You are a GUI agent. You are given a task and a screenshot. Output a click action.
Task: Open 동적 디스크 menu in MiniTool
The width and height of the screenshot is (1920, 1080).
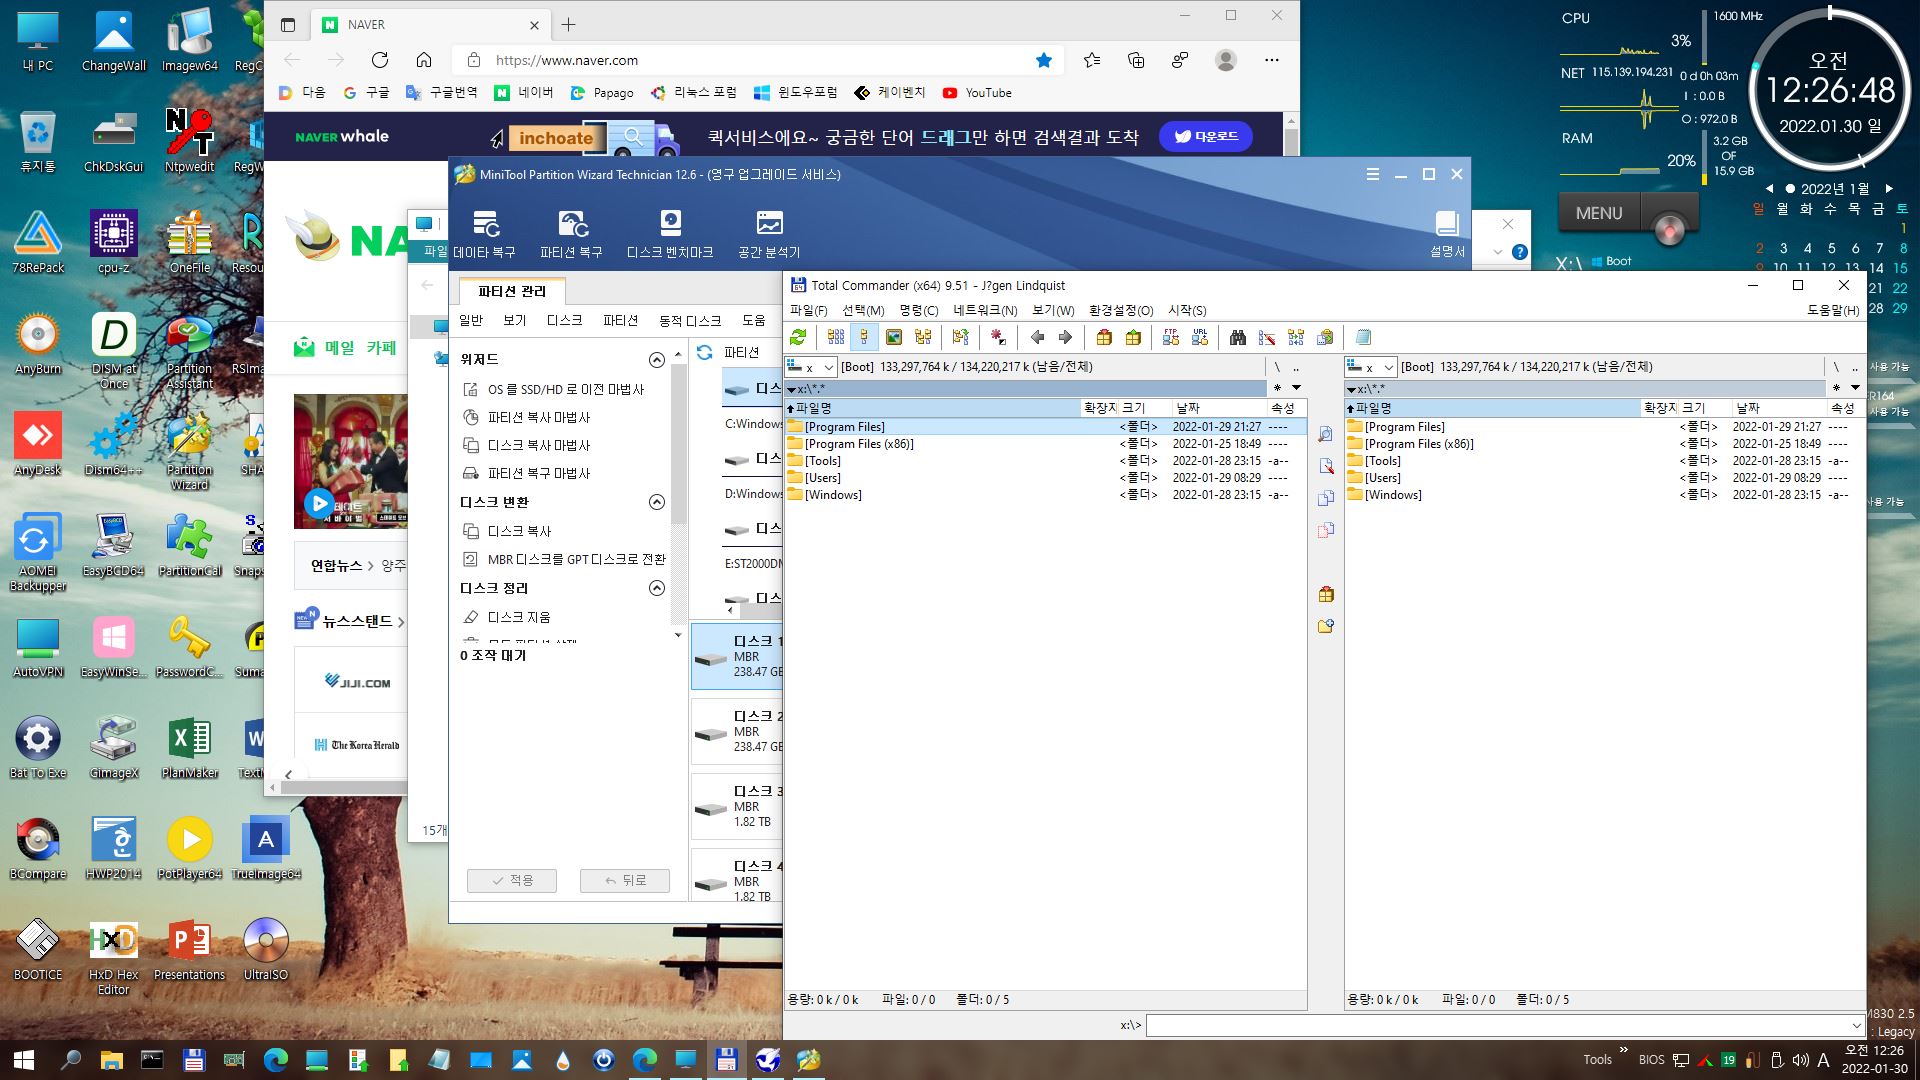point(690,320)
